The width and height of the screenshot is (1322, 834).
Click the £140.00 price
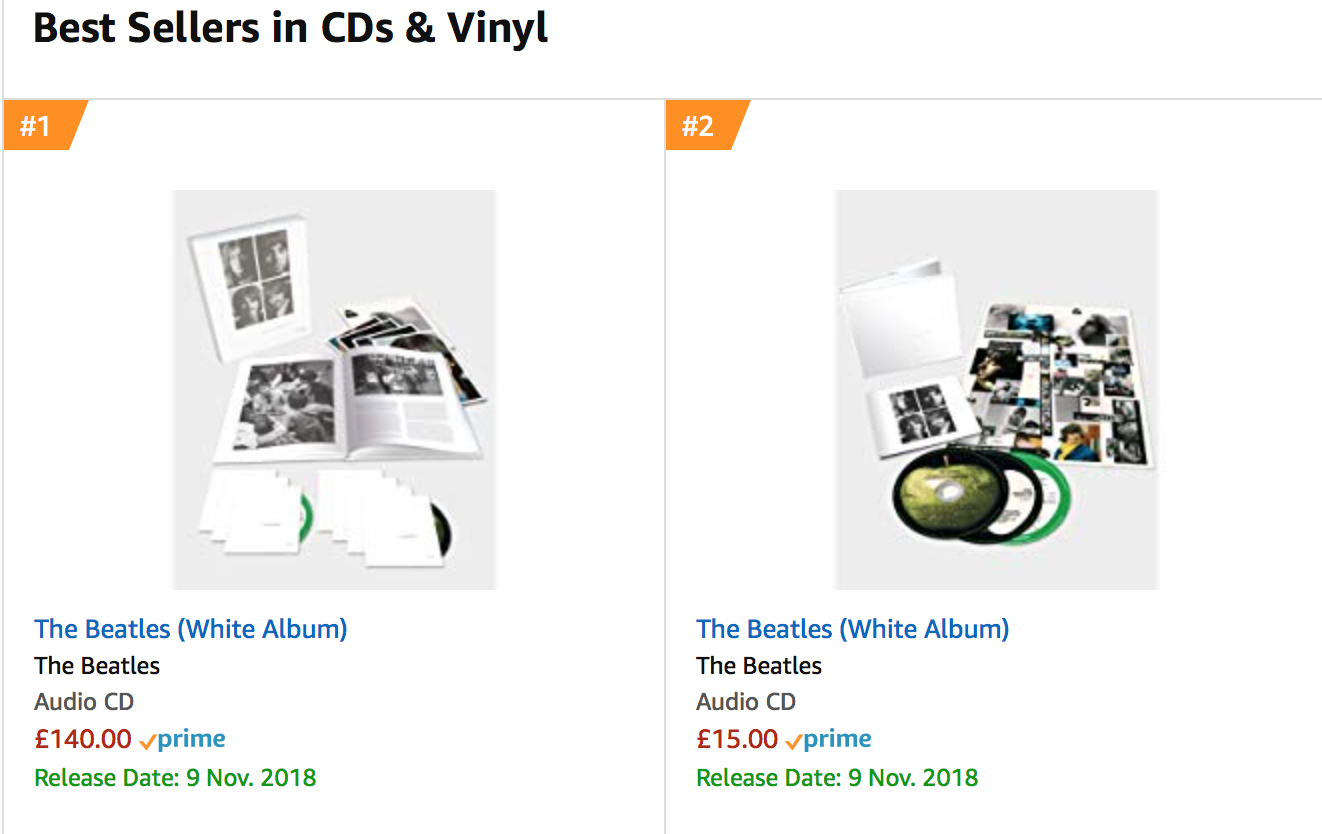[x=83, y=740]
